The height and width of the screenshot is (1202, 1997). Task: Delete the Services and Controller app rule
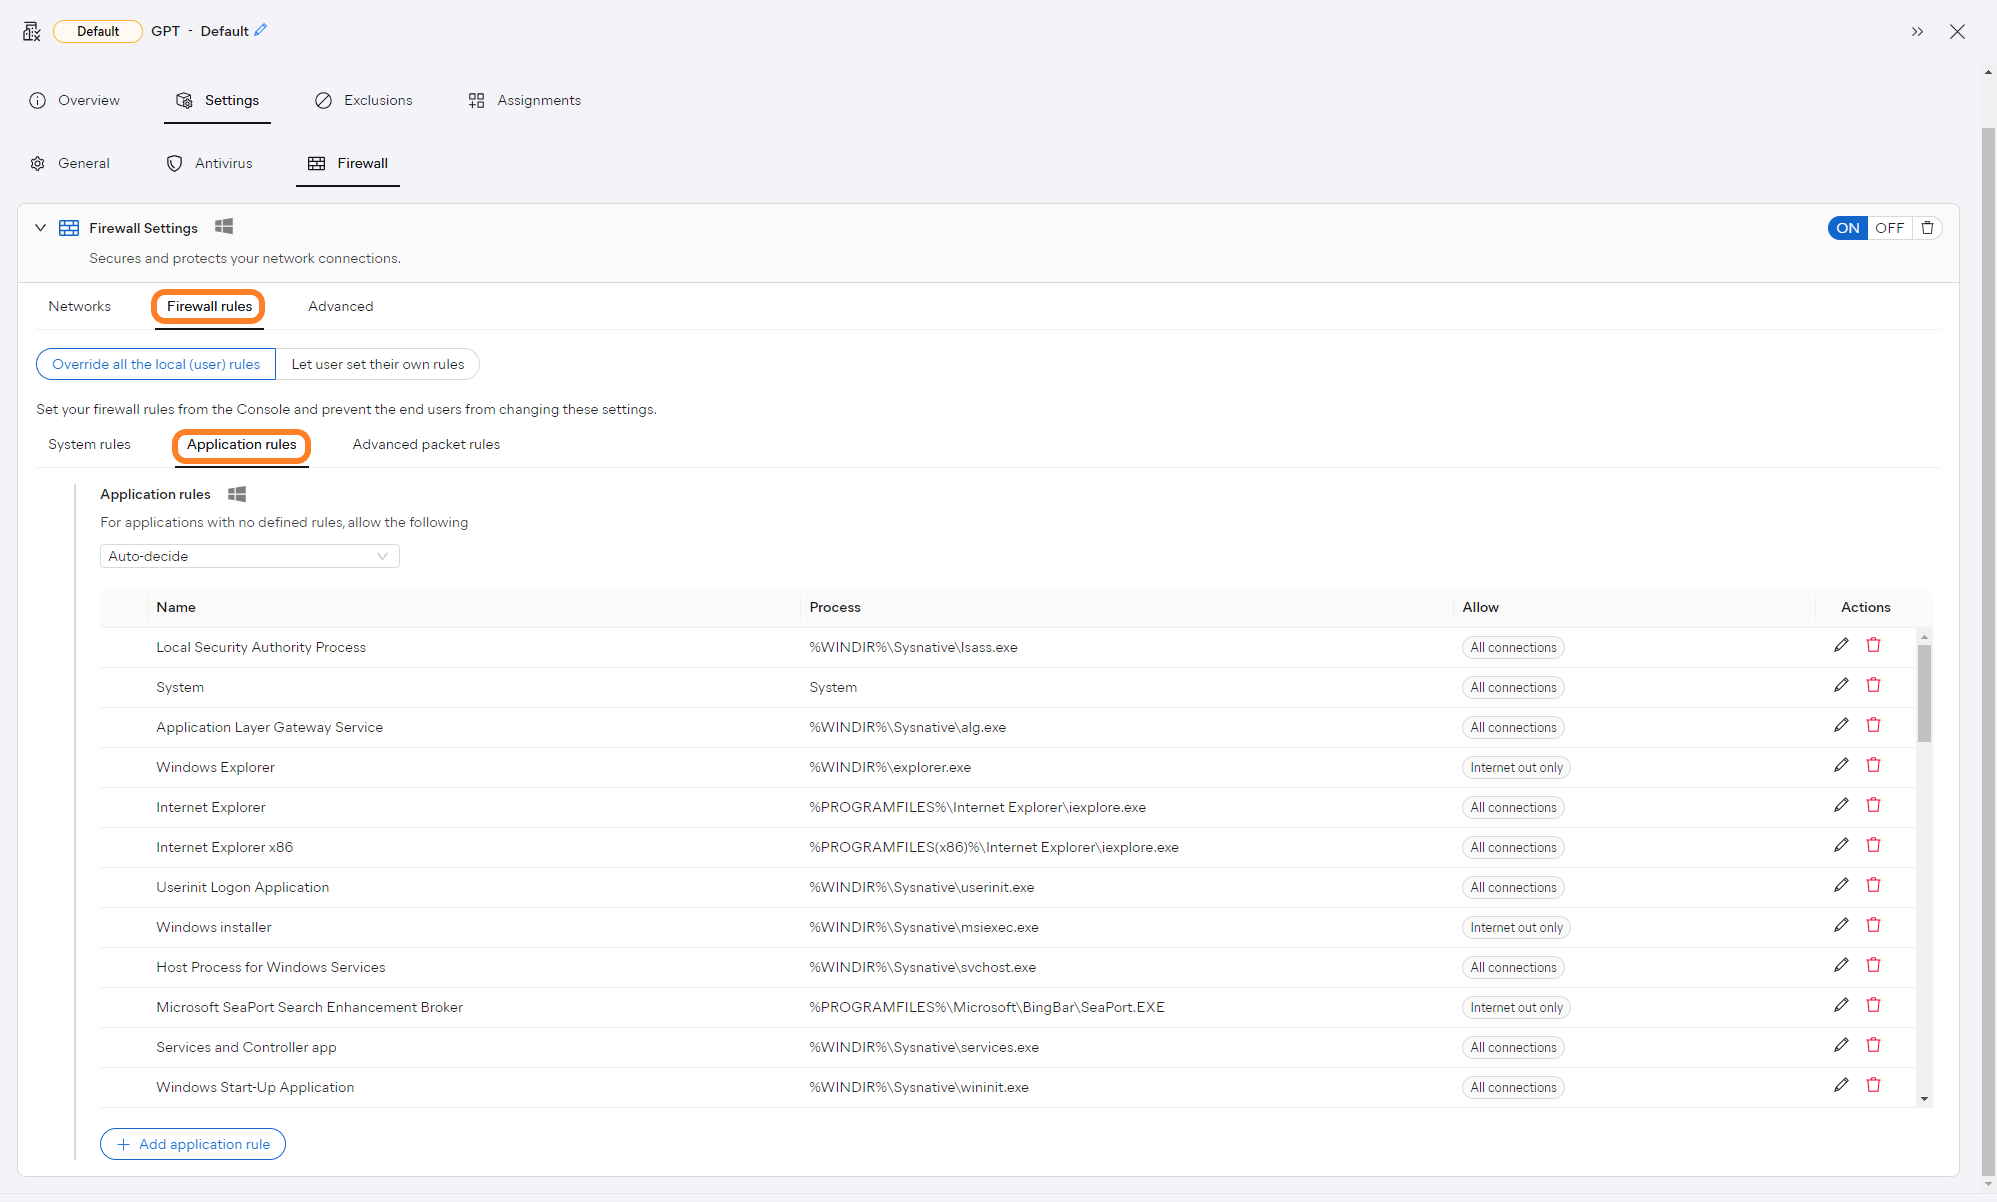(x=1873, y=1045)
